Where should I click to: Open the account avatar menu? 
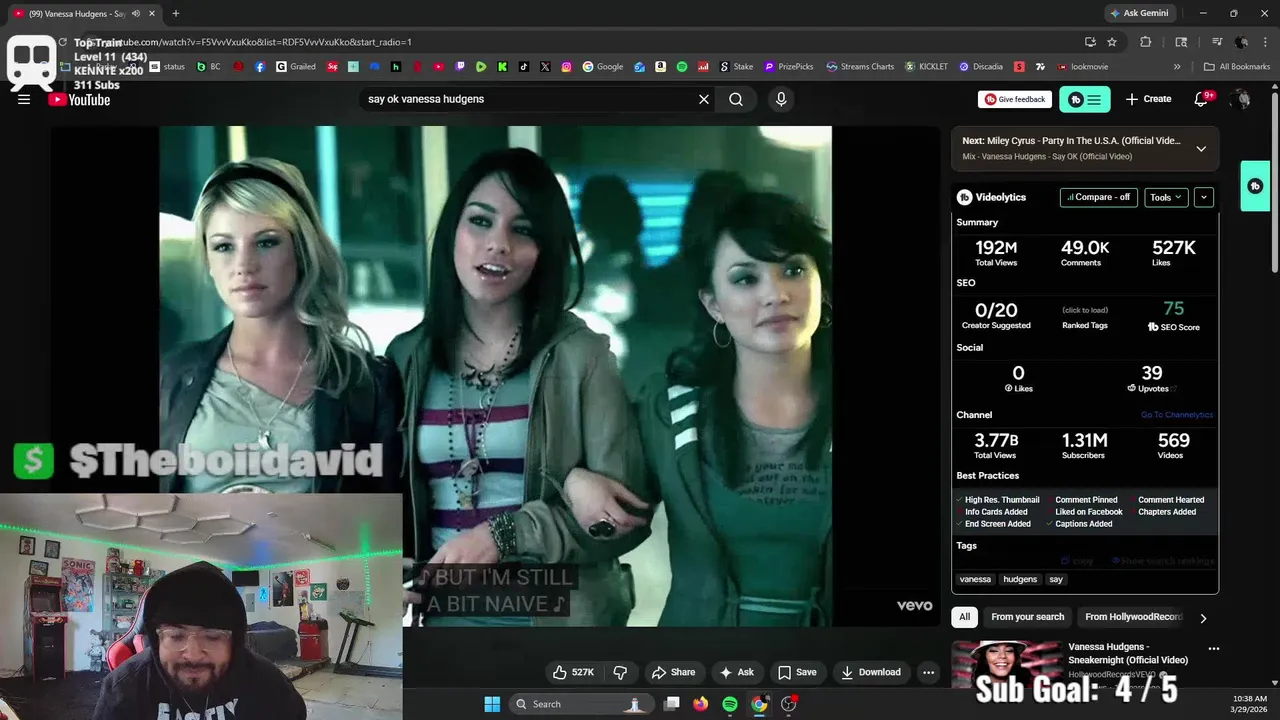pyautogui.click(x=1241, y=99)
